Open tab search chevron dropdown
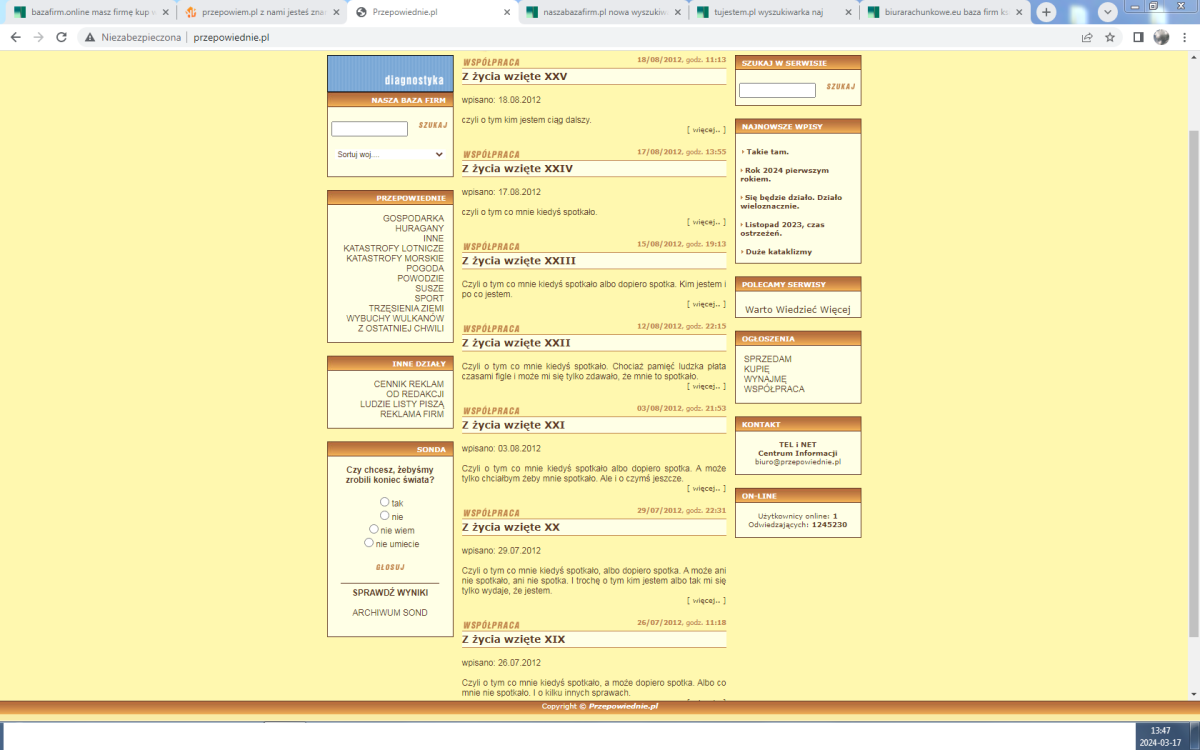 (x=1107, y=12)
